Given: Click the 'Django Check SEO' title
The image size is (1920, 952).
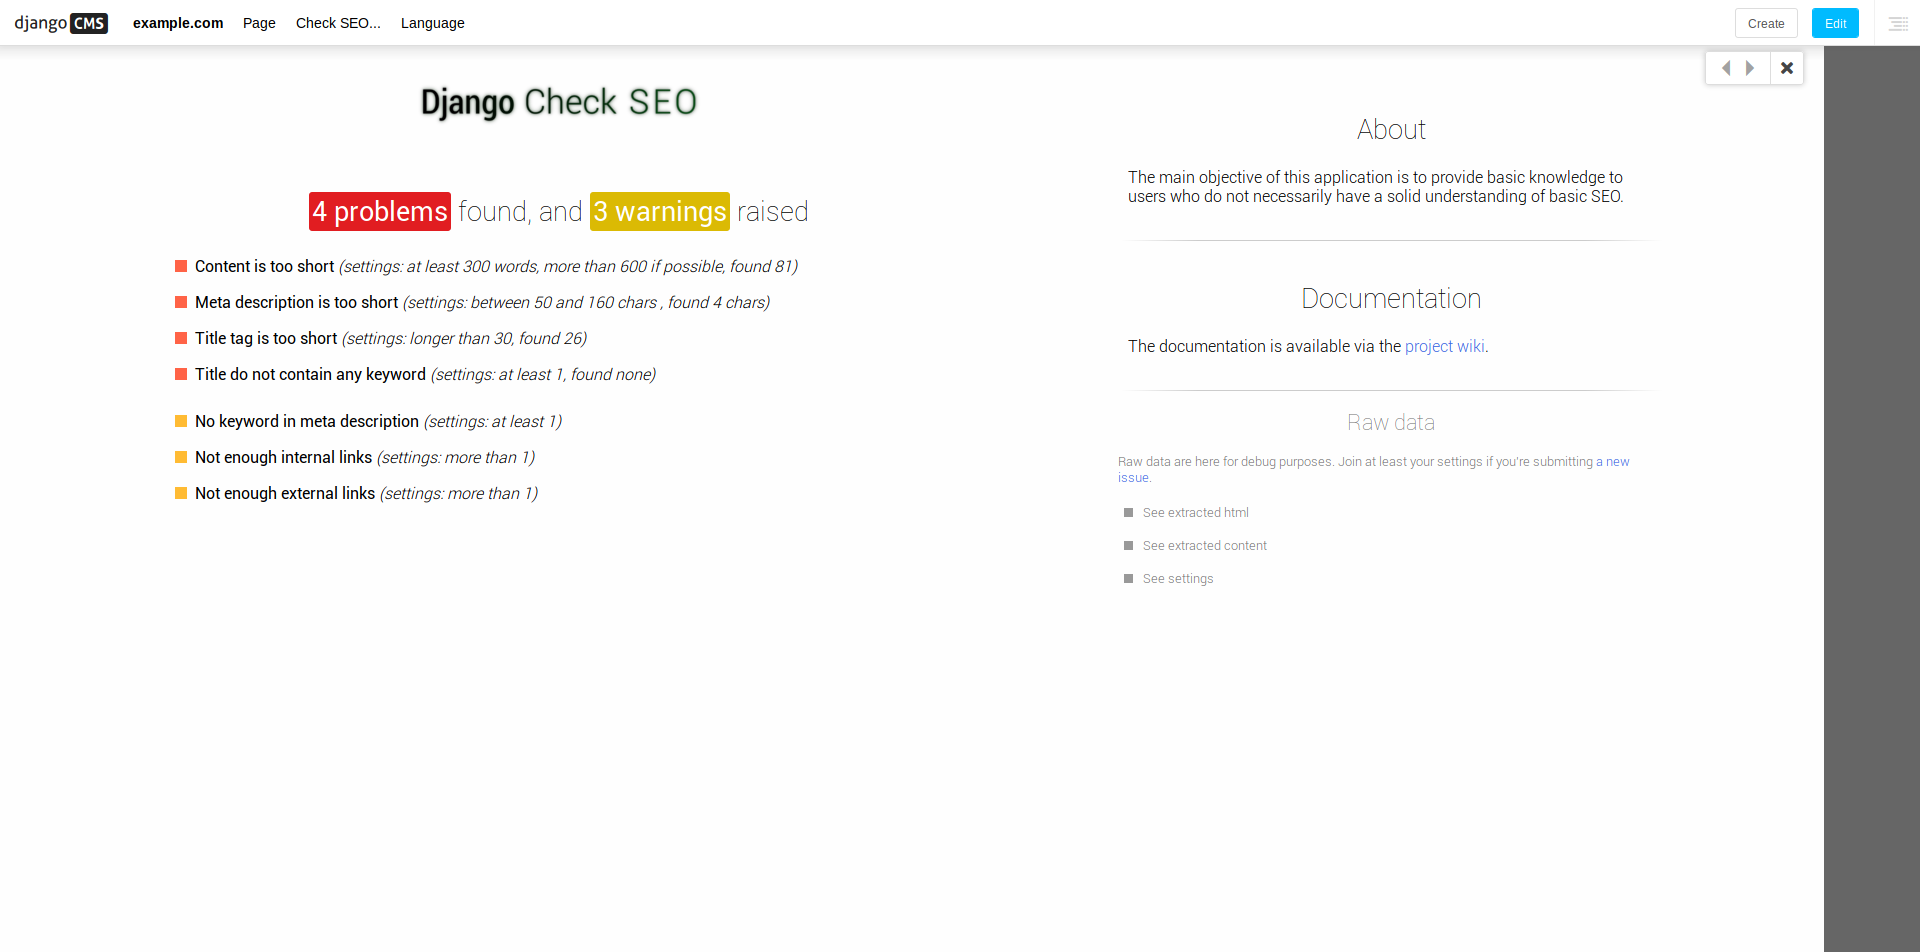Looking at the screenshot, I should pyautogui.click(x=559, y=102).
